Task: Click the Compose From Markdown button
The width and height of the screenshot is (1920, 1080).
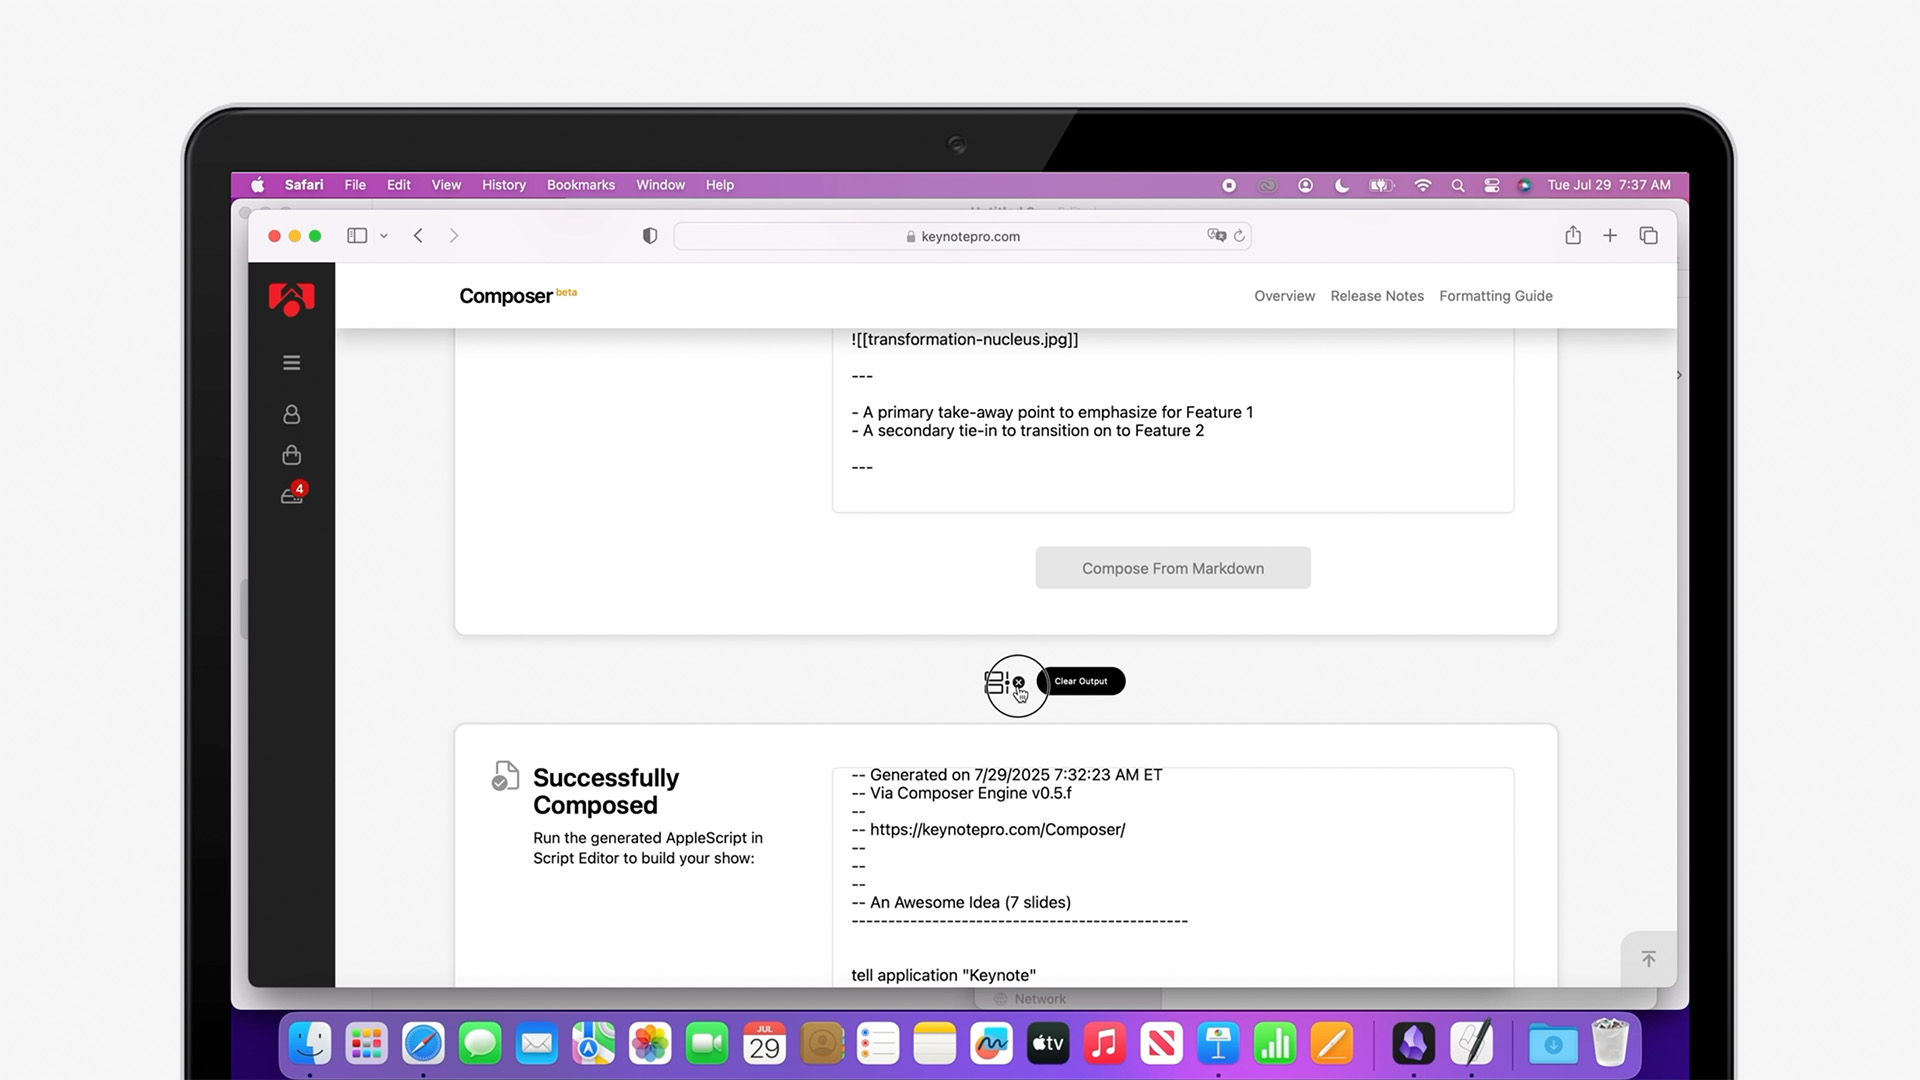Action: 1172,568
